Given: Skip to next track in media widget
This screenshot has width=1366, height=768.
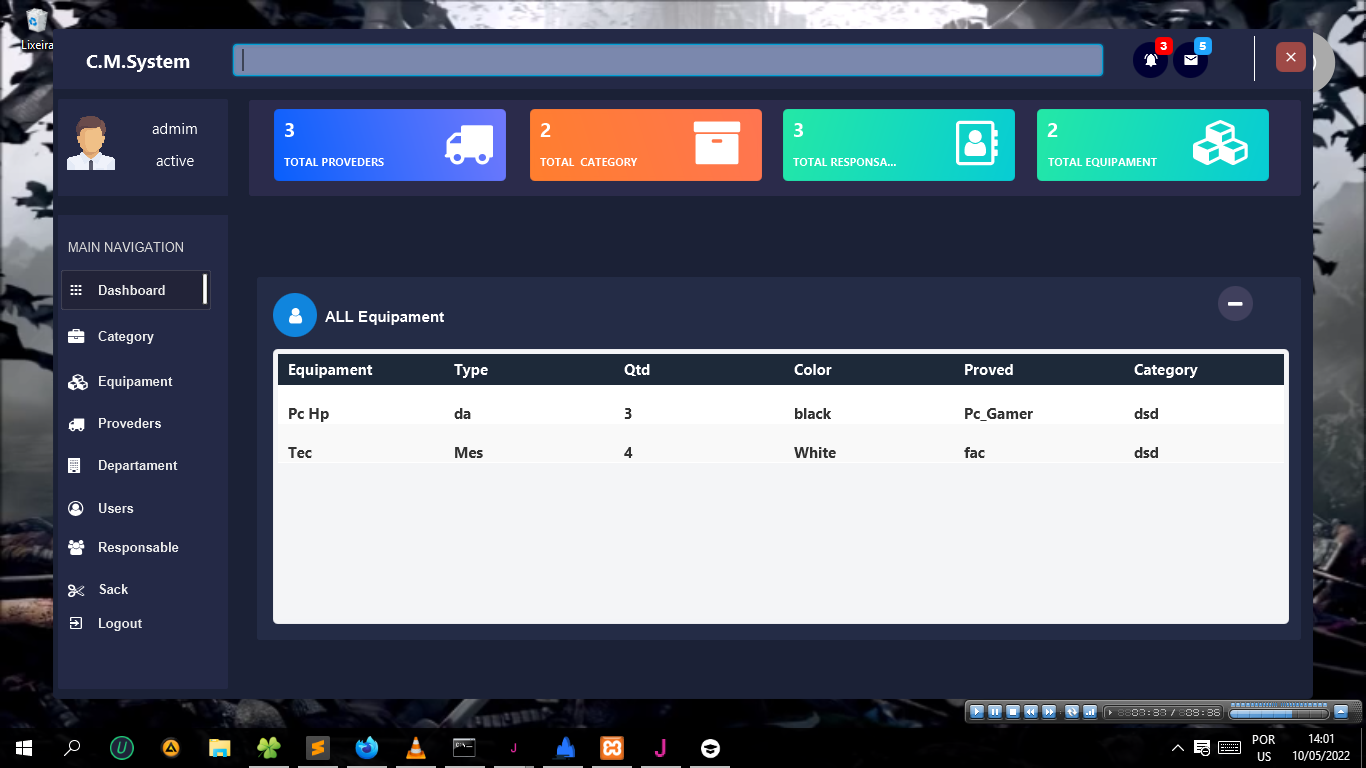Looking at the screenshot, I should pyautogui.click(x=1049, y=712).
